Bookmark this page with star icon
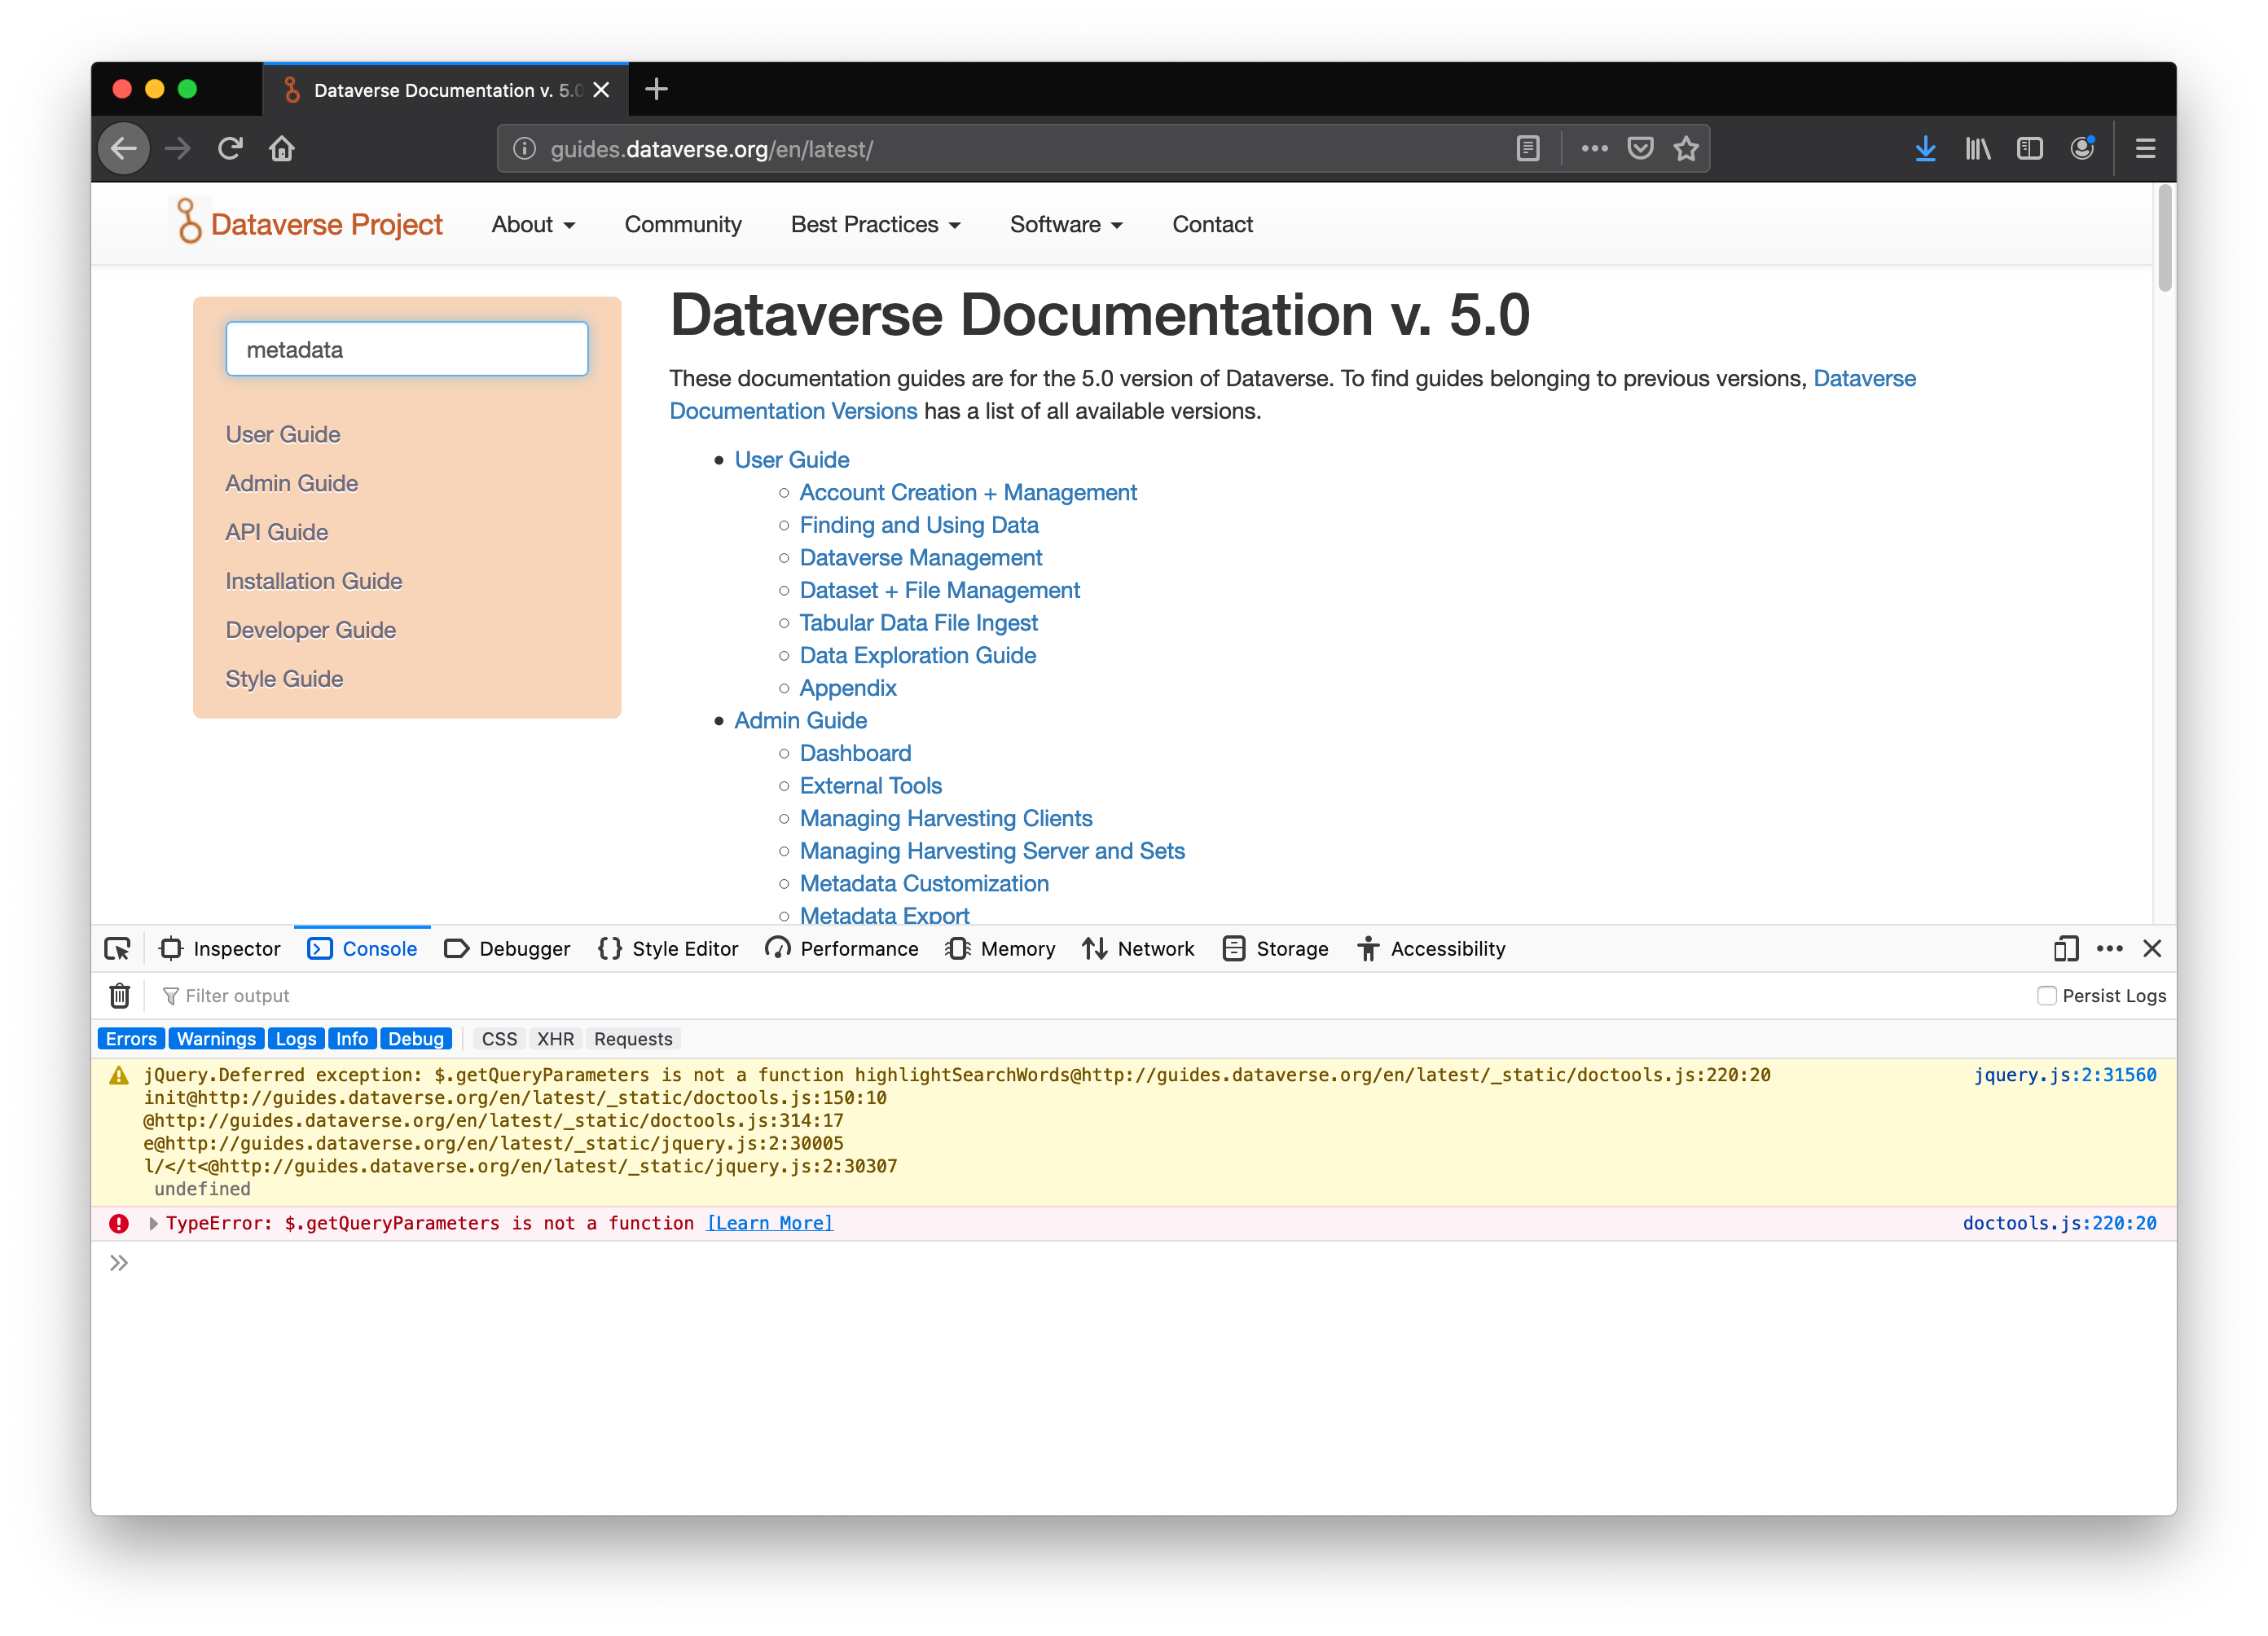The width and height of the screenshot is (2268, 1636). (1686, 149)
